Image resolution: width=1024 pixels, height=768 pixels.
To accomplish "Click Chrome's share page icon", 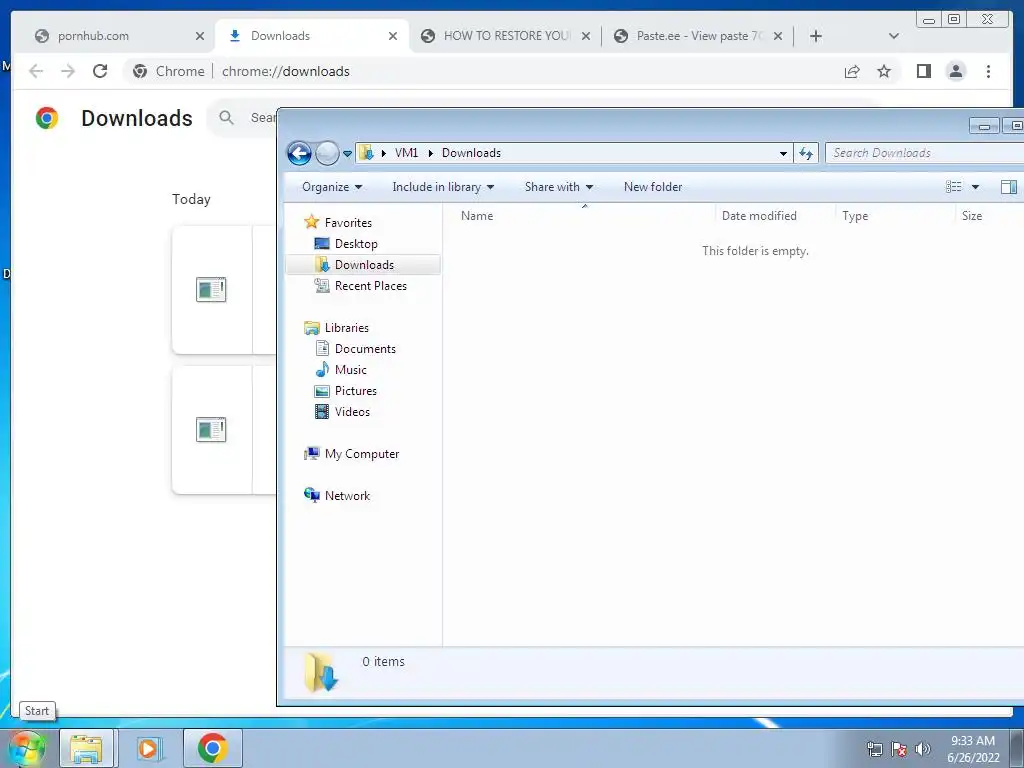I will [852, 71].
